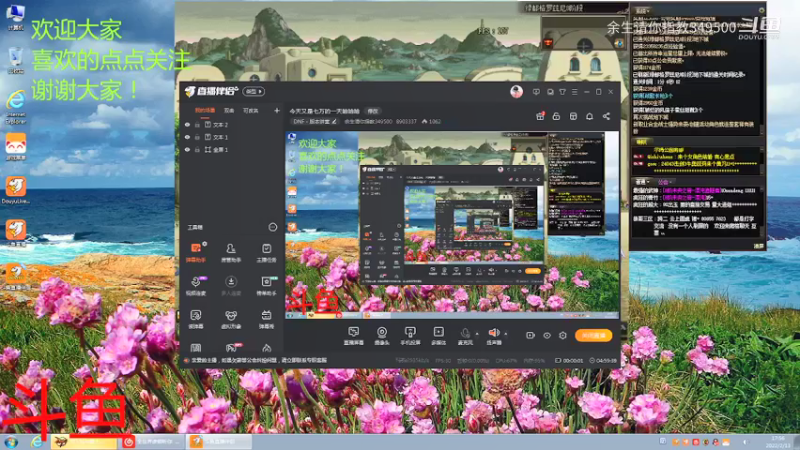
Task: Add a new scene with plus button
Action: pyautogui.click(x=277, y=111)
